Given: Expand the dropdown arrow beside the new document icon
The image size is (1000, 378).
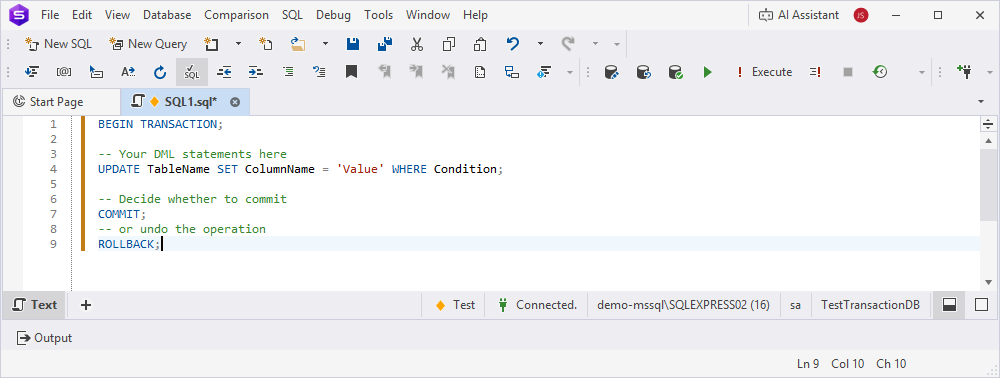Looking at the screenshot, I should coord(239,44).
